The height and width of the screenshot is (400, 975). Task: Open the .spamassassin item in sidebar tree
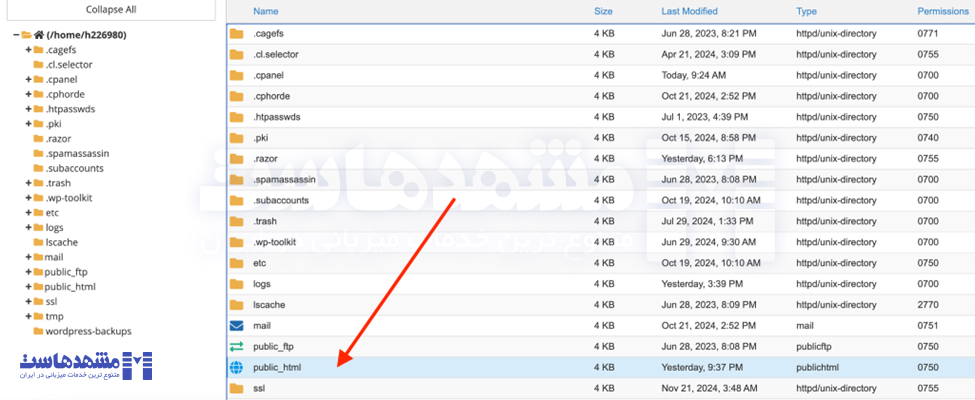[77, 153]
